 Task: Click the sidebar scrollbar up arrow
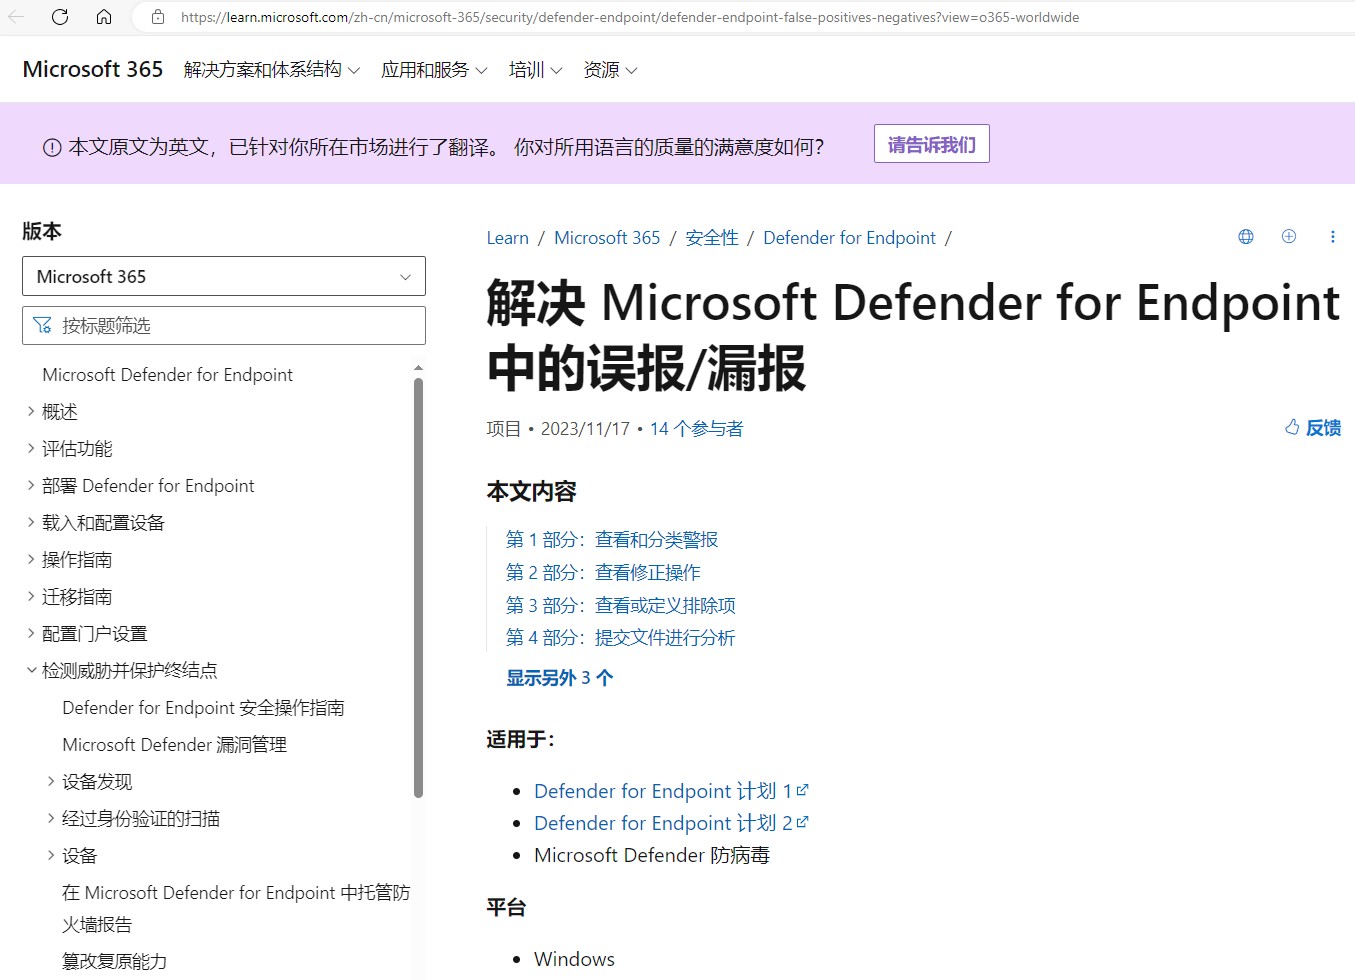[418, 368]
